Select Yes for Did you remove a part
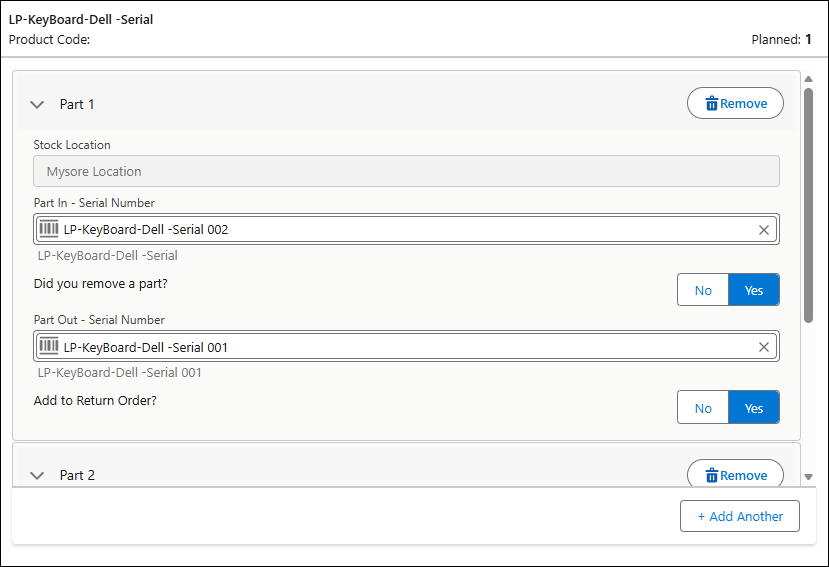The image size is (829, 567). 753,290
